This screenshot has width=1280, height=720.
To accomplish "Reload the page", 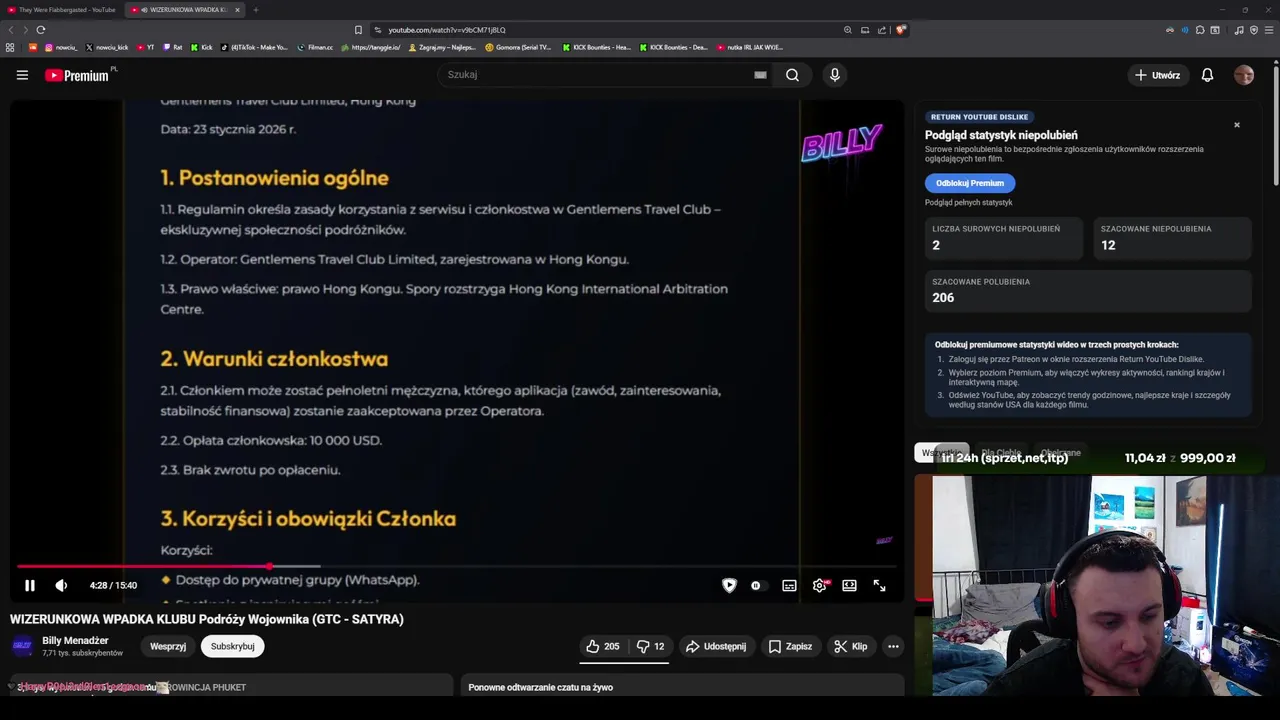I will tap(40, 30).
